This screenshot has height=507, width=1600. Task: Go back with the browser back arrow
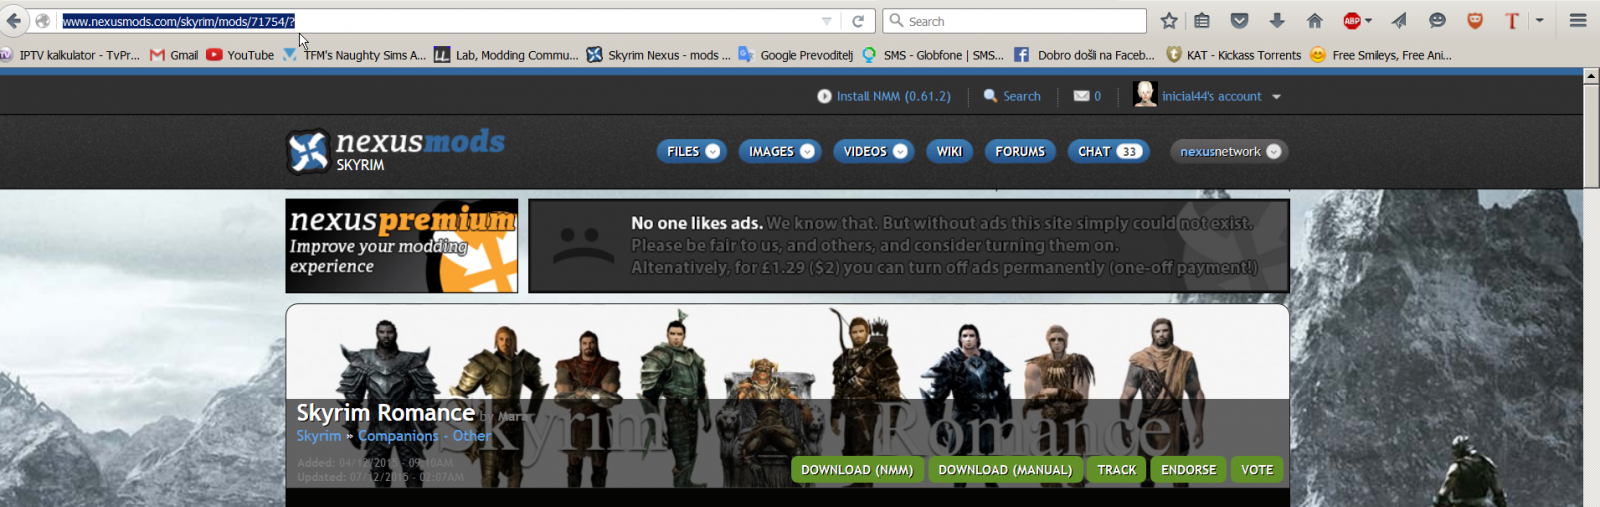point(14,21)
